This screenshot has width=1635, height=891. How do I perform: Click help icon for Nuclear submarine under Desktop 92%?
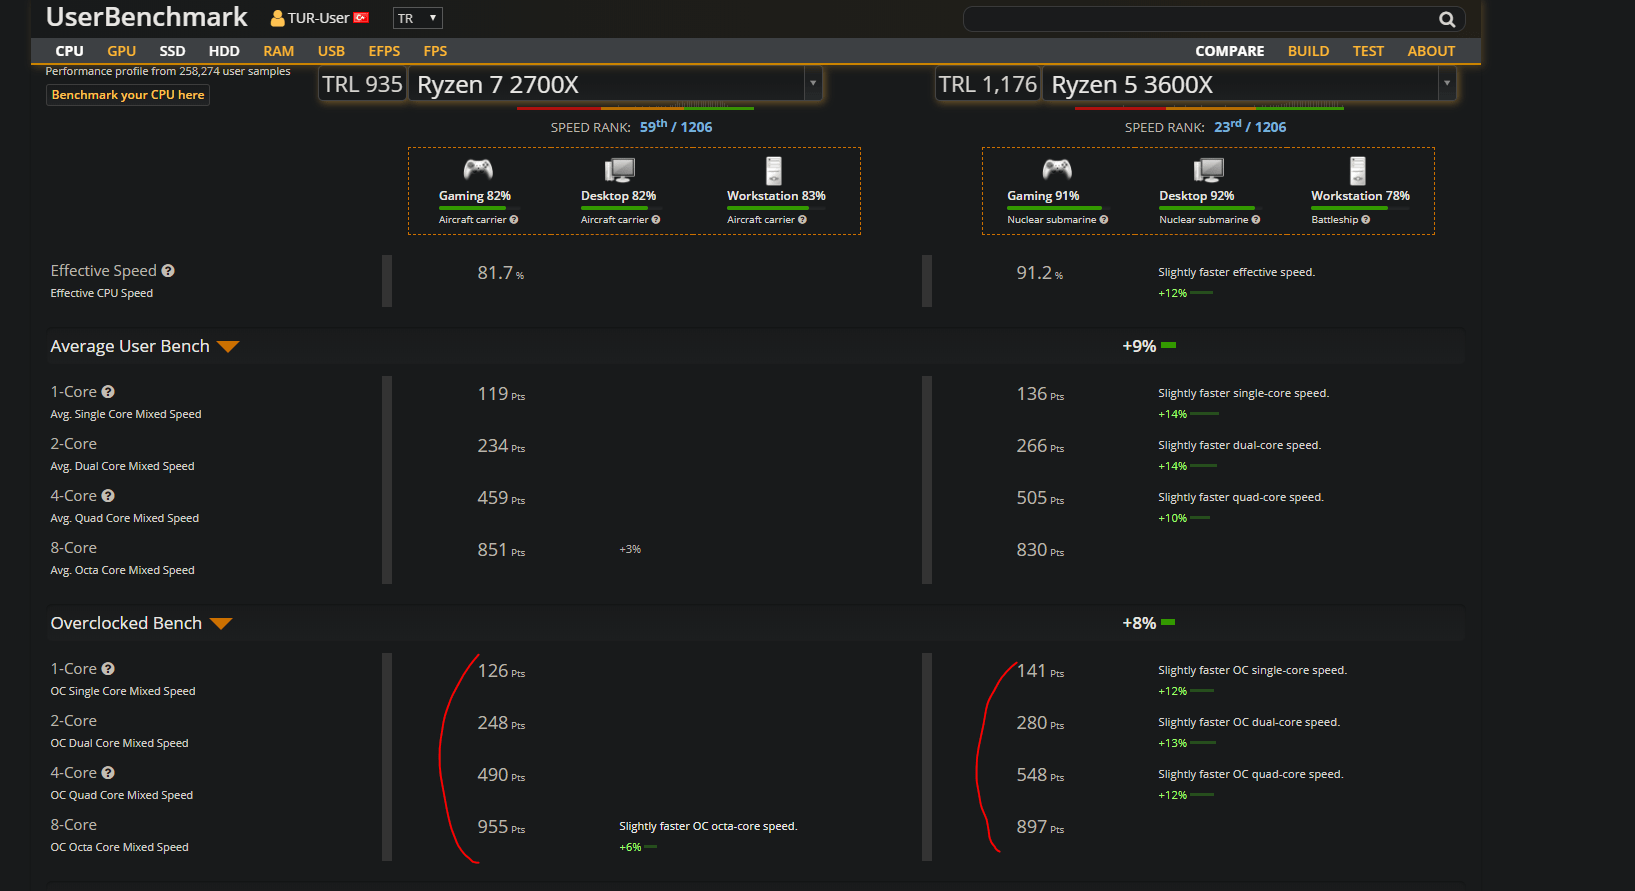coord(1256,220)
